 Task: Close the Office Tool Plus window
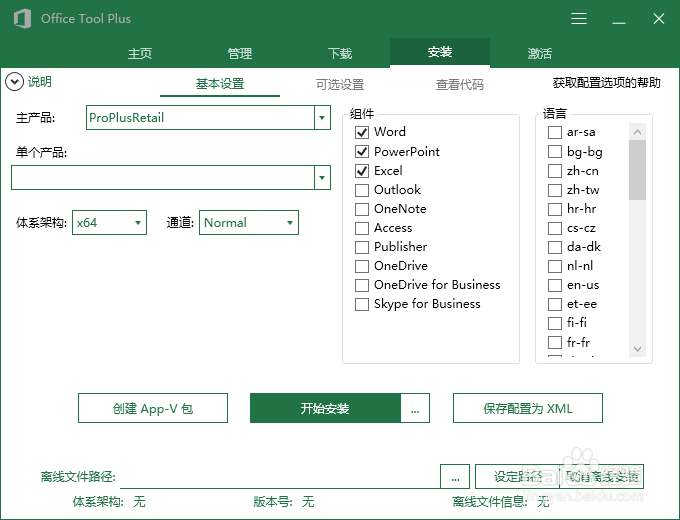click(659, 19)
